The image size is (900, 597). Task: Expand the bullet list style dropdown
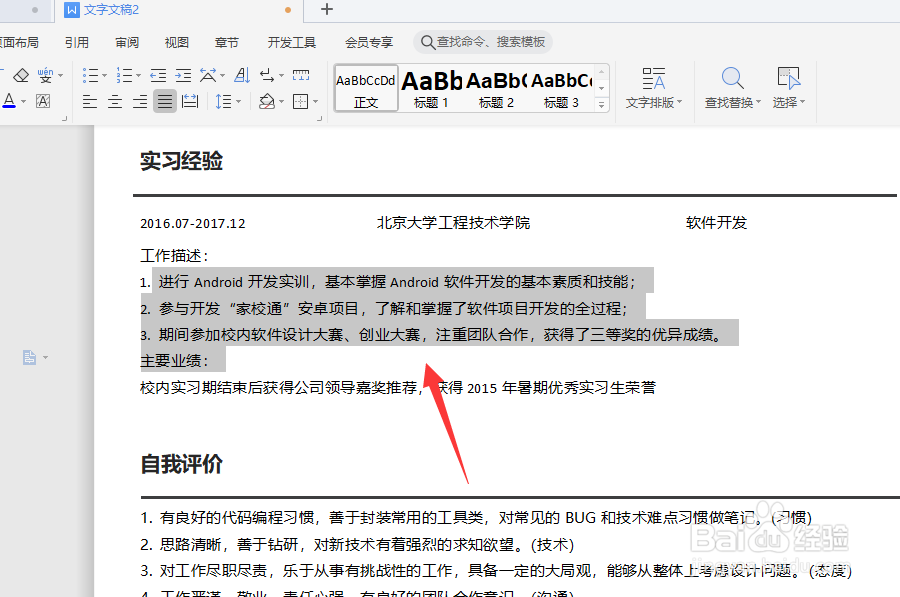[104, 75]
